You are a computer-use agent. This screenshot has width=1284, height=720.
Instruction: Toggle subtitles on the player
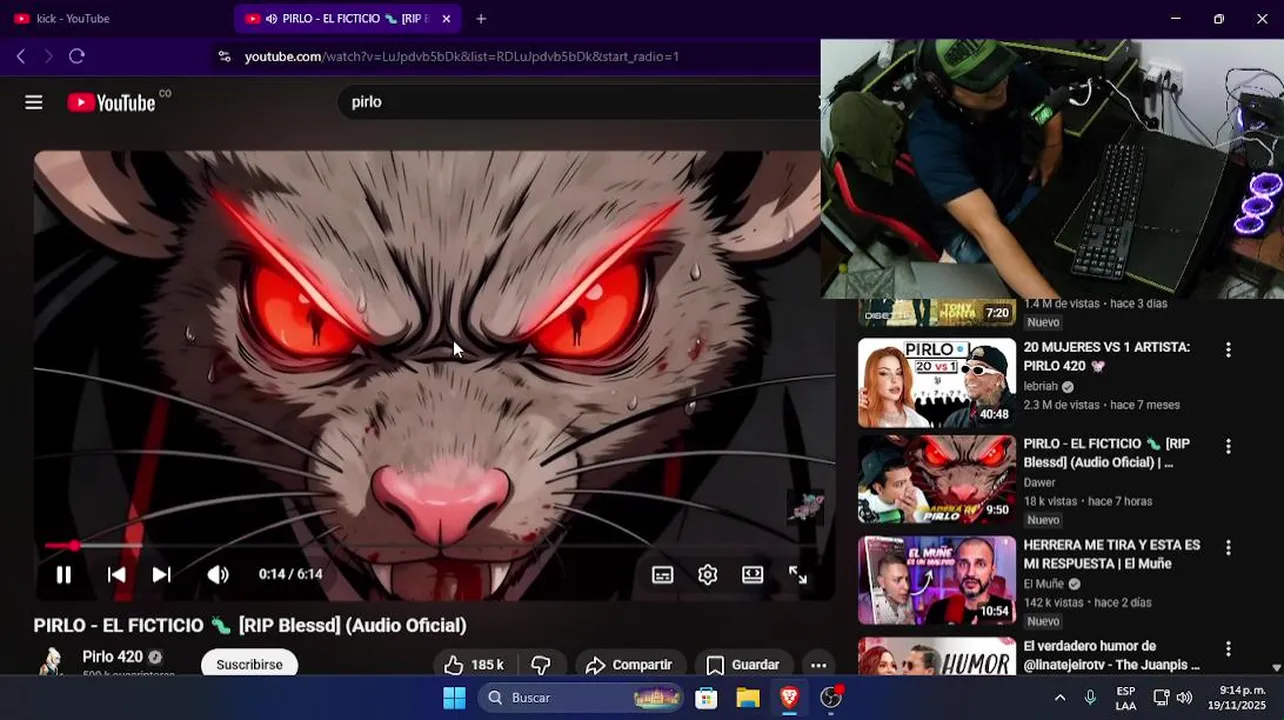click(662, 575)
